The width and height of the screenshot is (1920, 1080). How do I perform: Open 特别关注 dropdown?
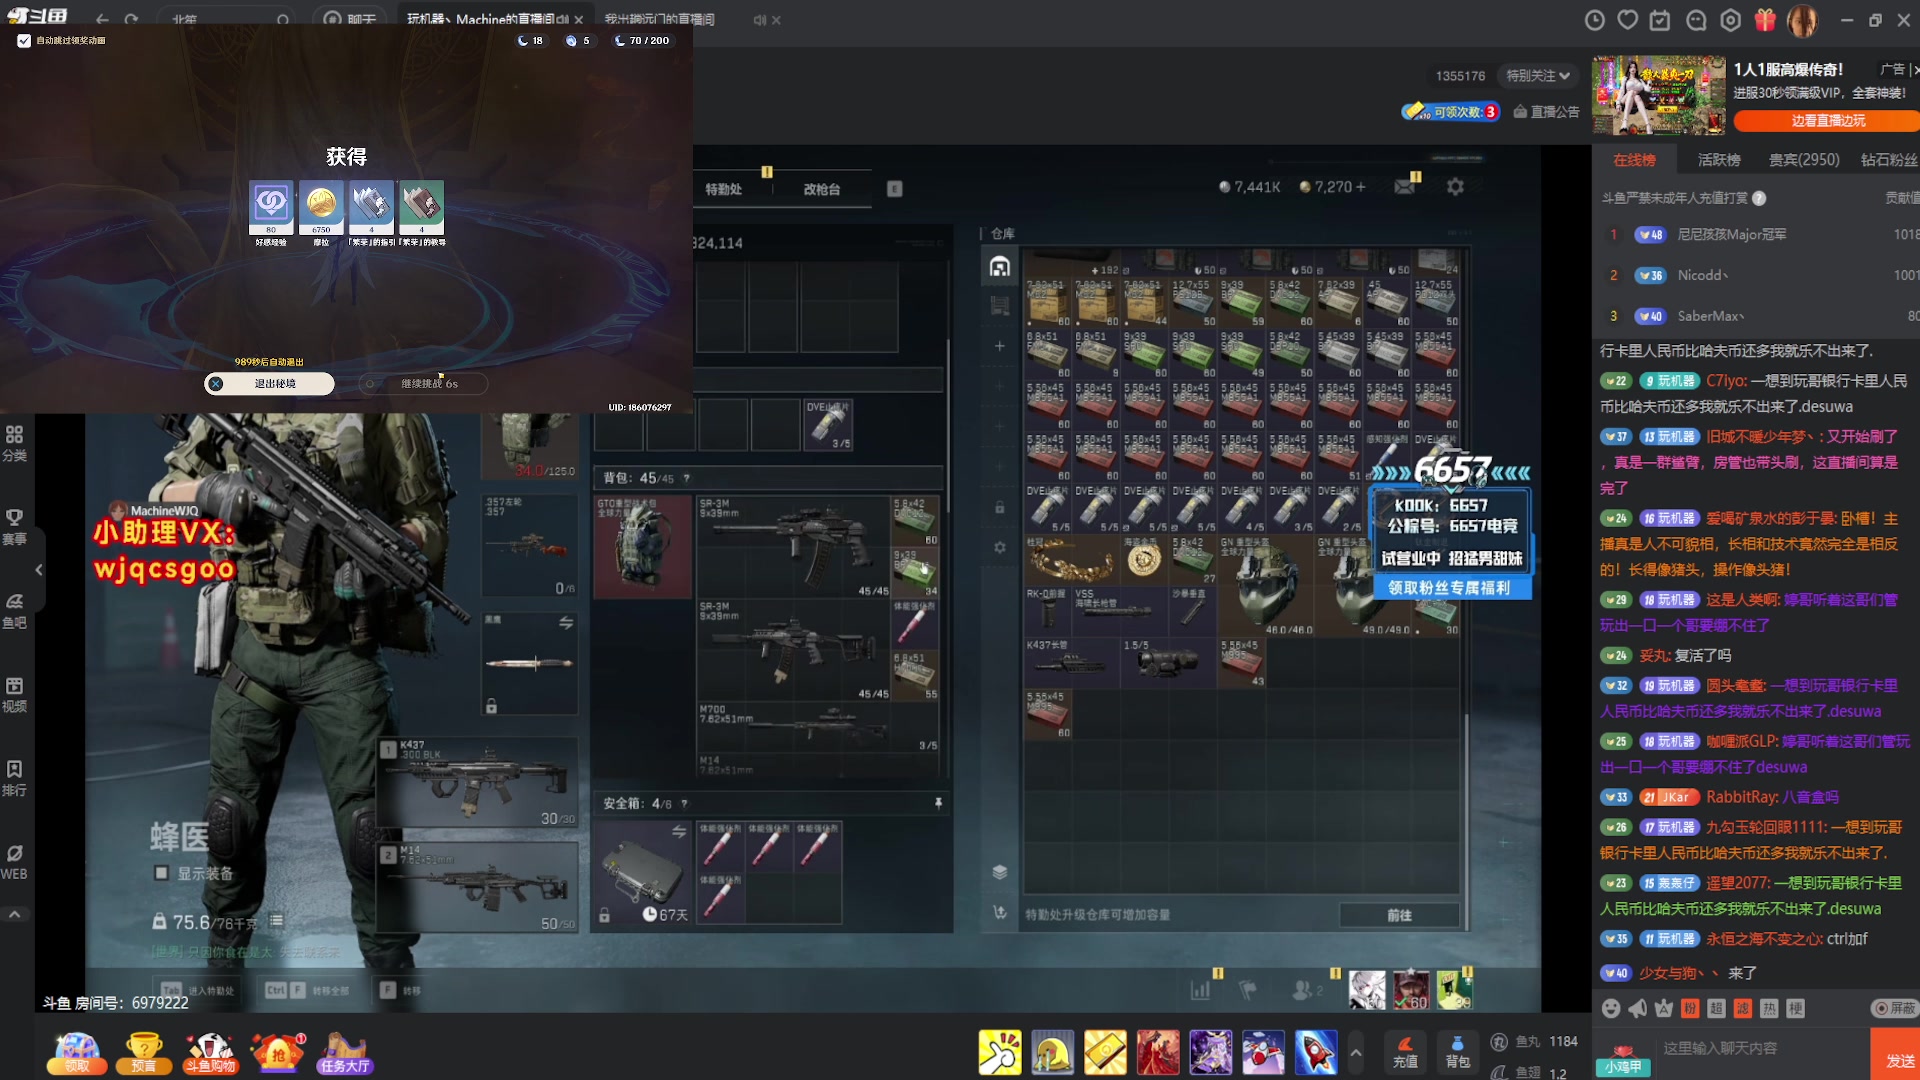(x=1538, y=76)
